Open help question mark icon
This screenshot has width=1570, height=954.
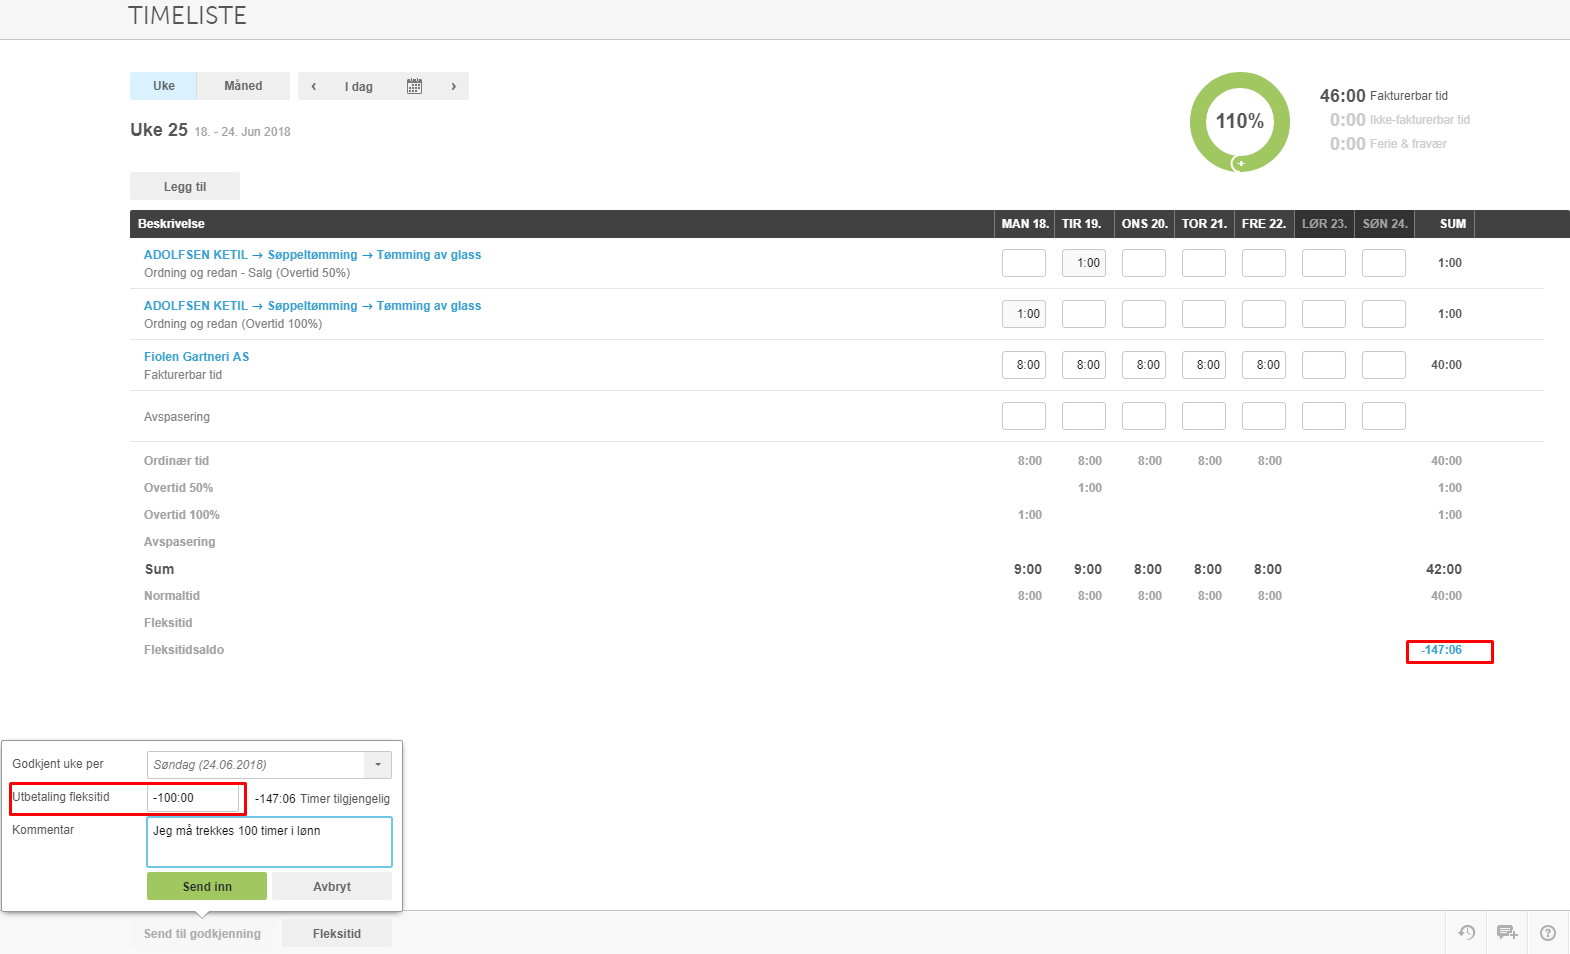click(x=1548, y=933)
